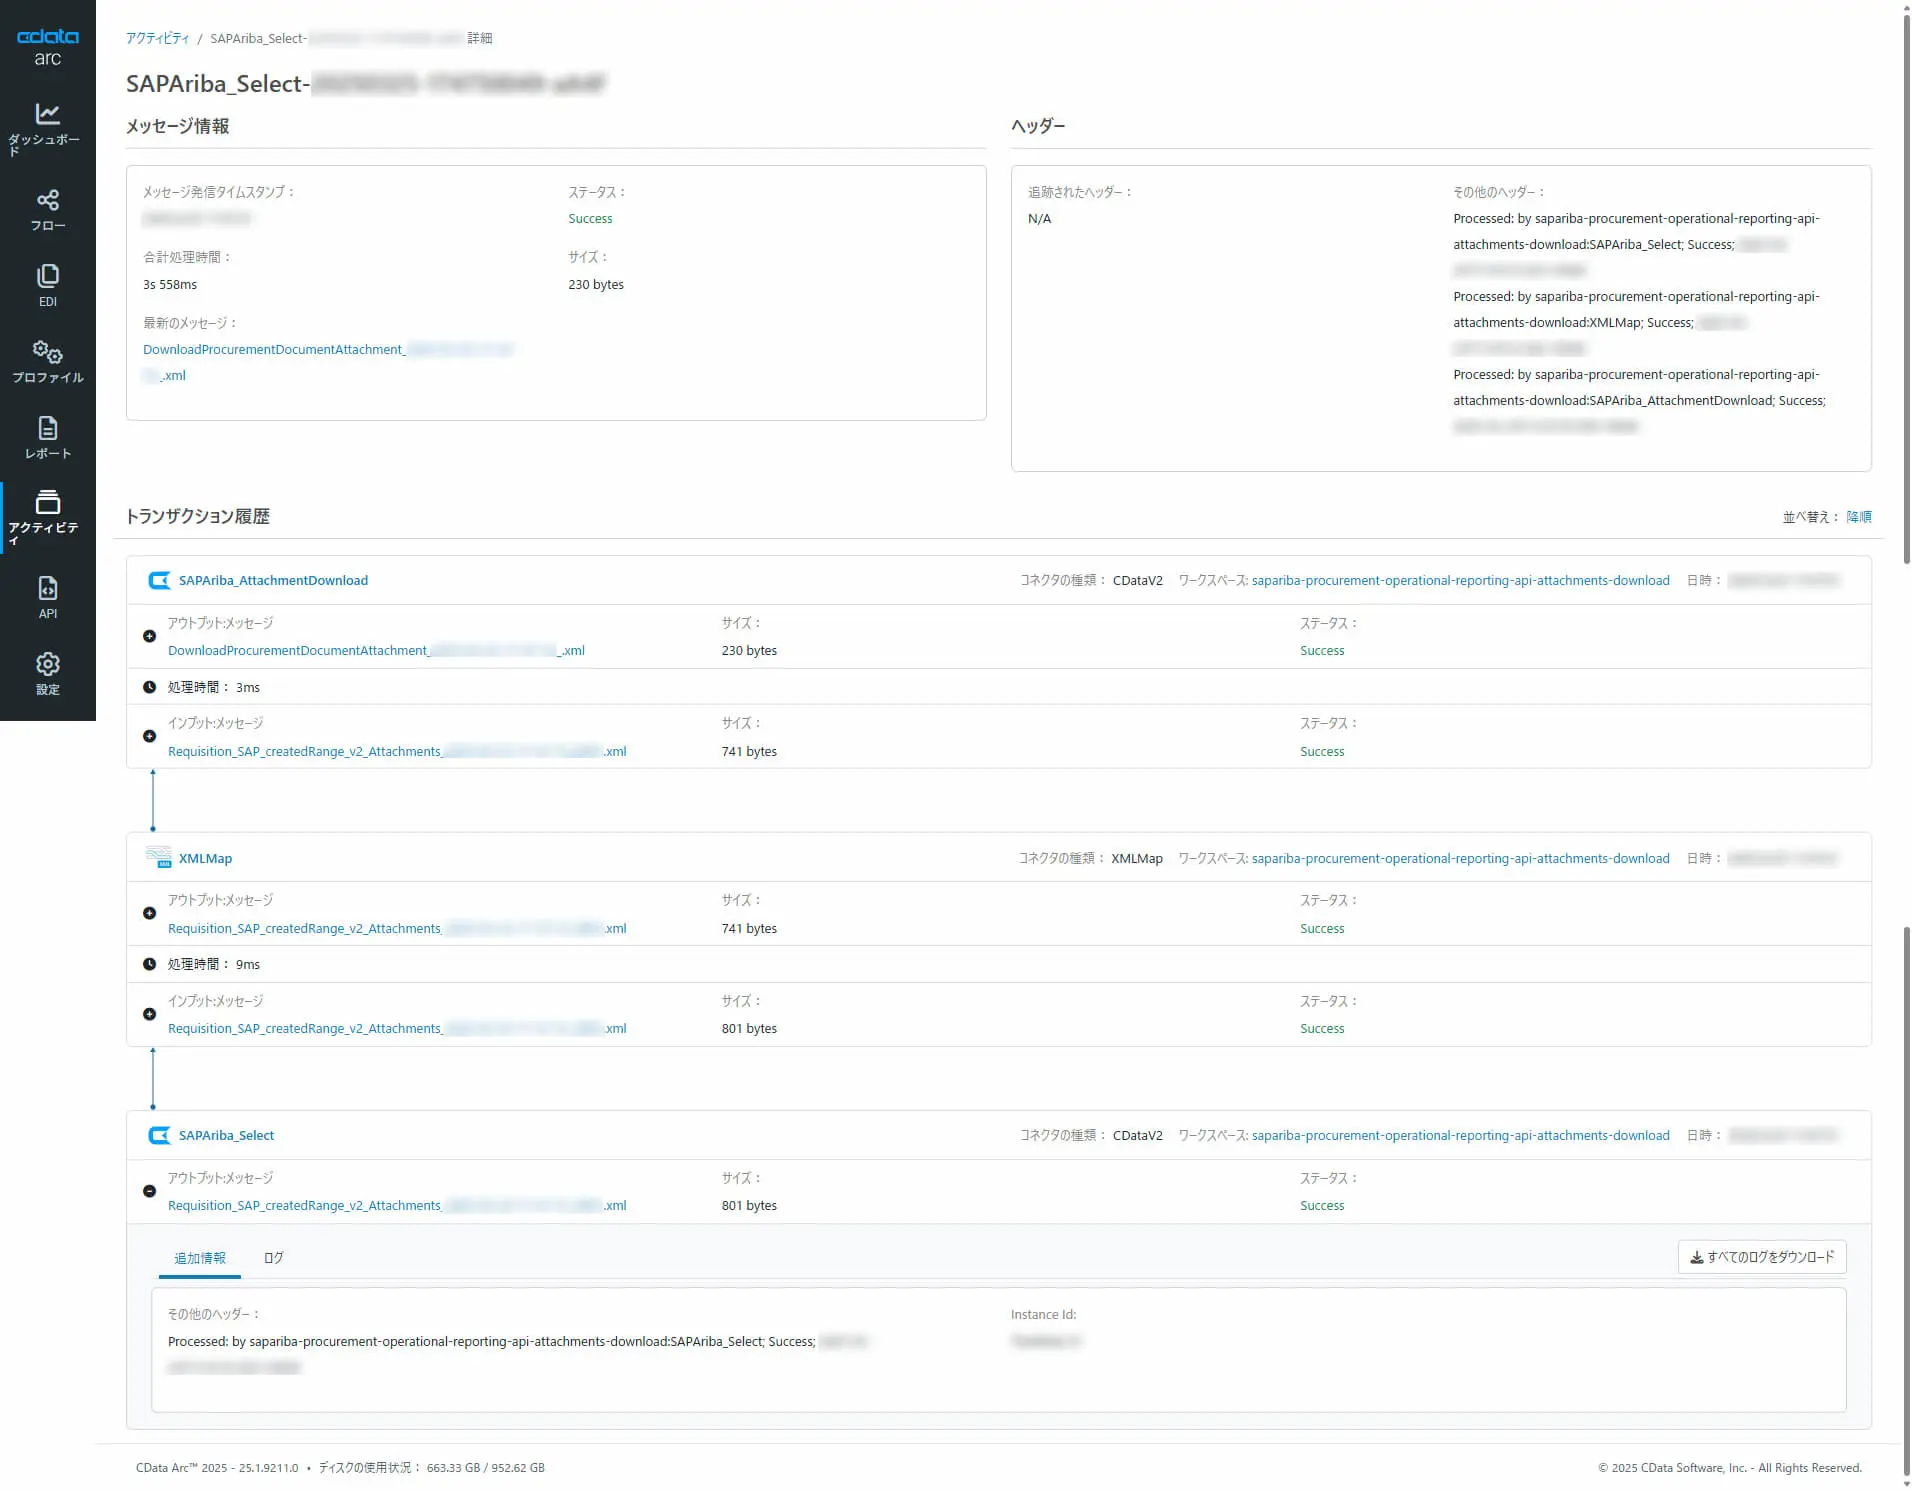Click the Instance Id label

pos(1043,1315)
